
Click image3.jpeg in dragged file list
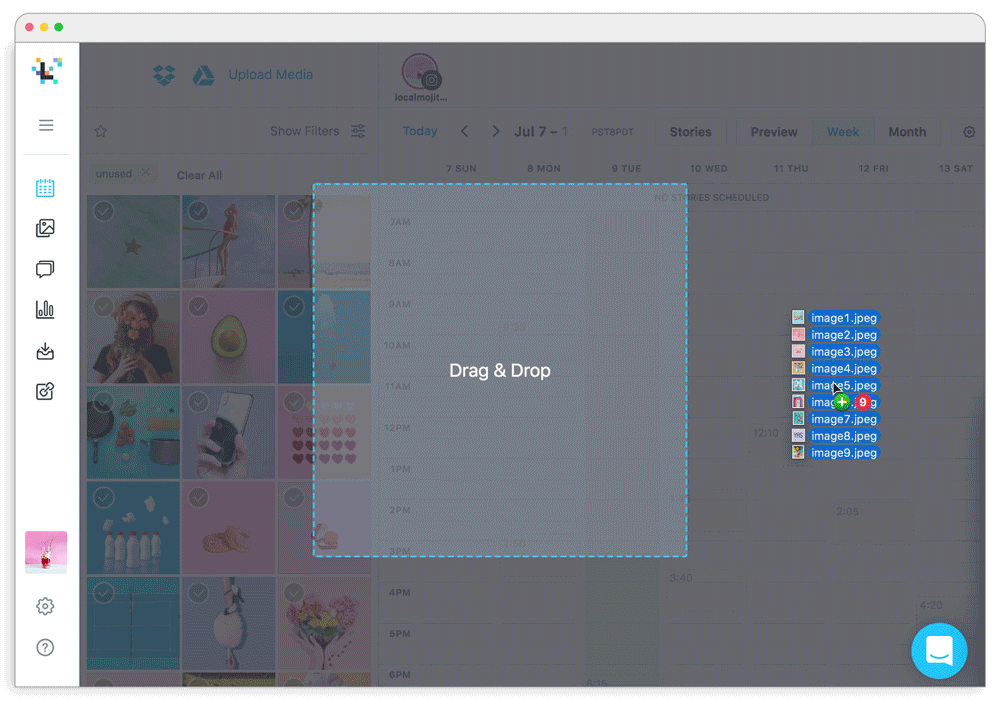click(843, 351)
